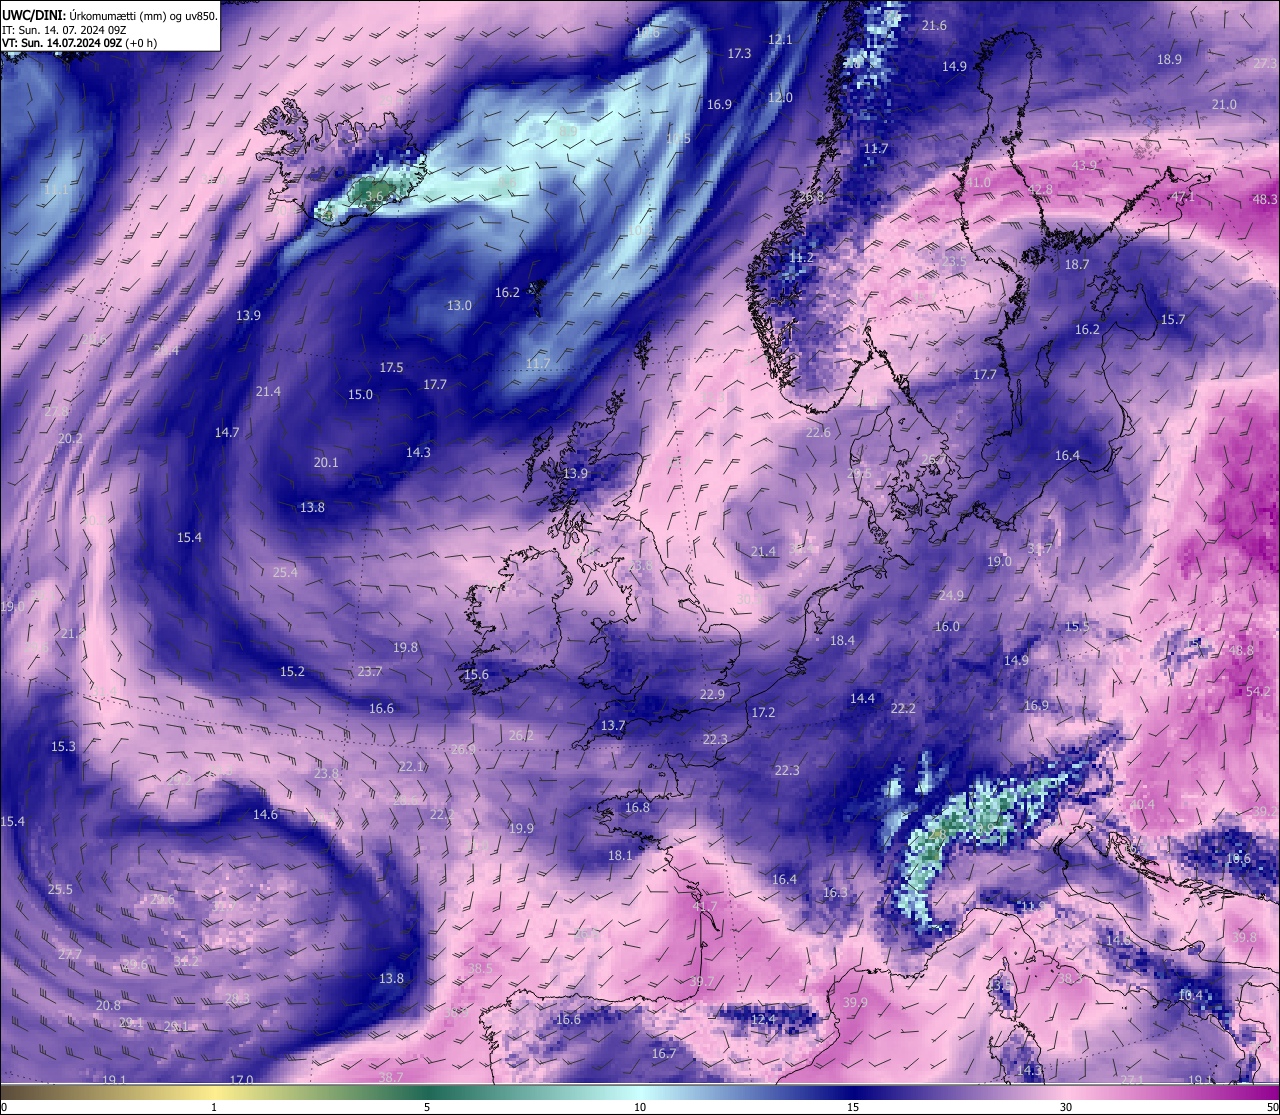Click the map value "24.9"
Screen dimensions: 1280x1115
(951, 596)
